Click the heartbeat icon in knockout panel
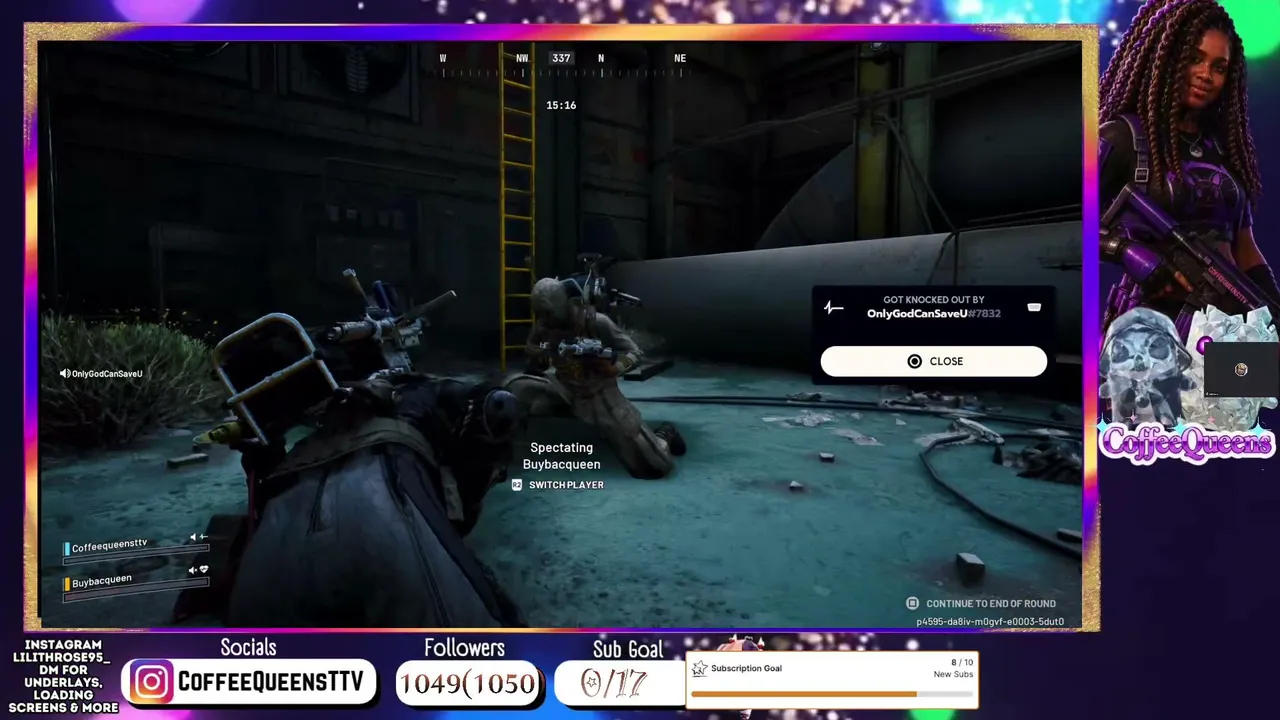Viewport: 1280px width, 720px height. (x=834, y=307)
